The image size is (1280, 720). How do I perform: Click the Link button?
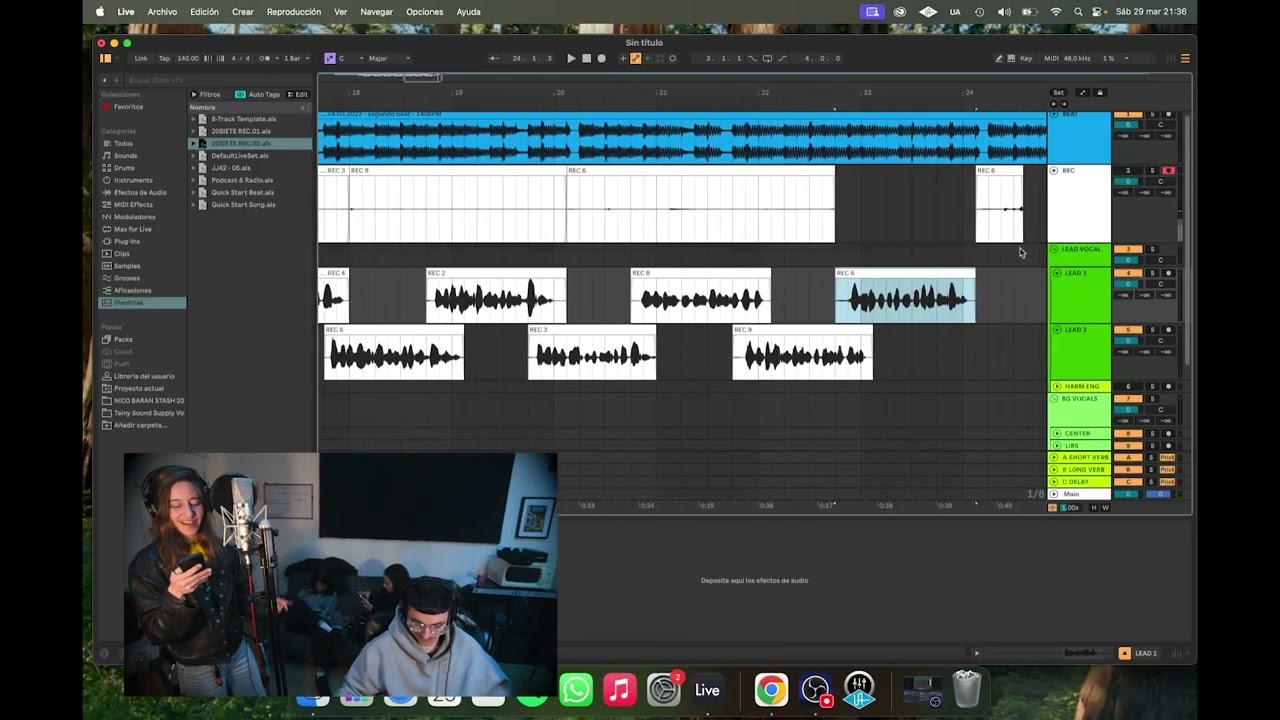(x=141, y=58)
